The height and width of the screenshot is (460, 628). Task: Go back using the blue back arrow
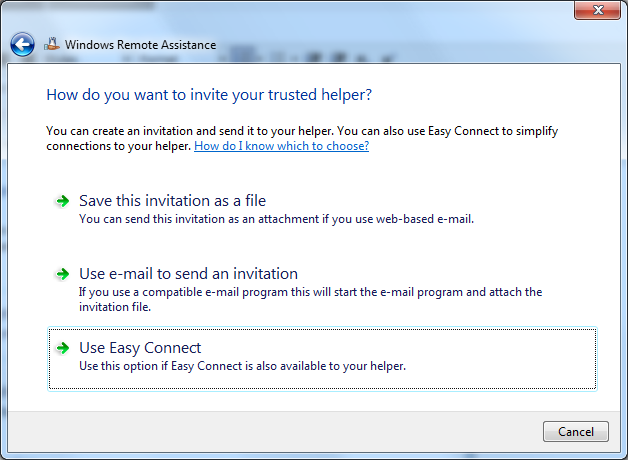click(x=22, y=44)
